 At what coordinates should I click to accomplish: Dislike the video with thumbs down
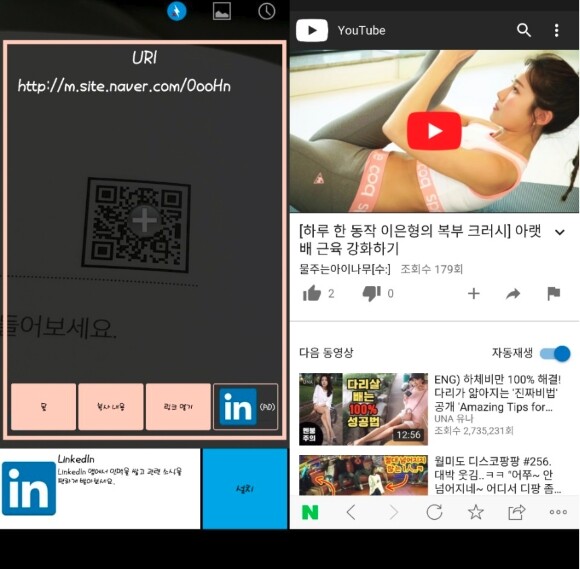pos(371,294)
